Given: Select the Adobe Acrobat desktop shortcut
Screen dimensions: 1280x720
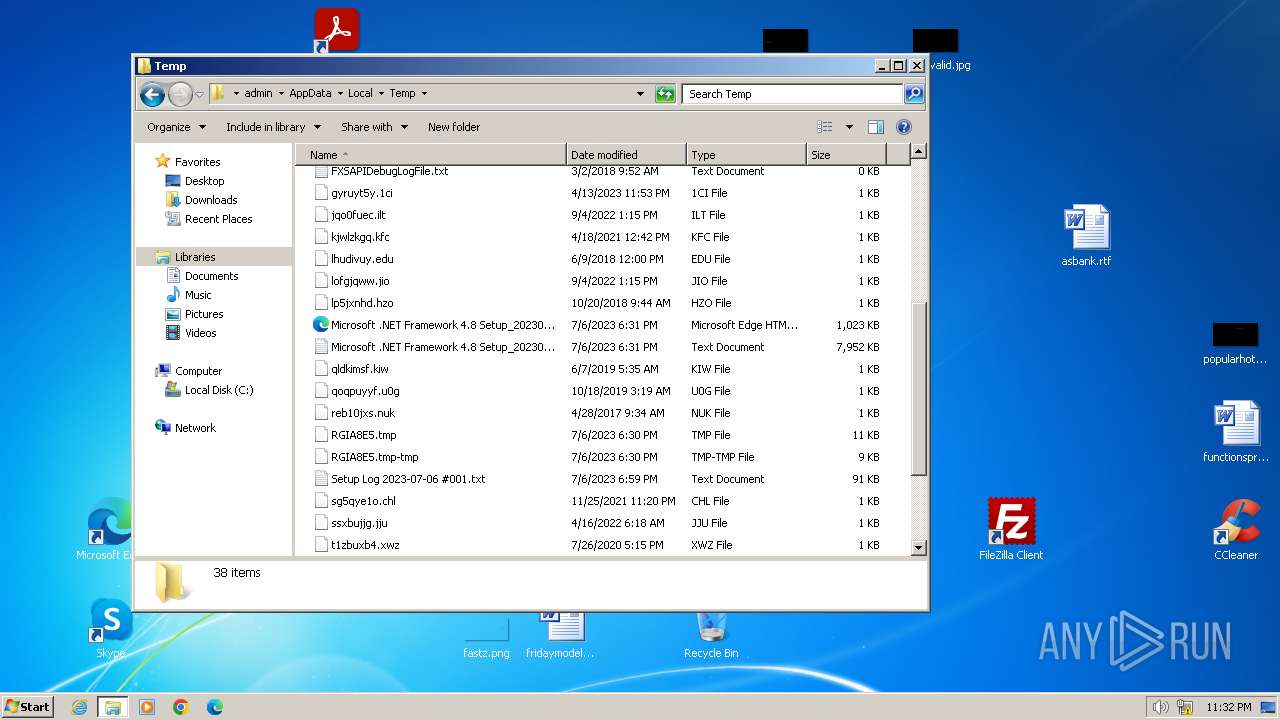Looking at the screenshot, I should (x=337, y=30).
